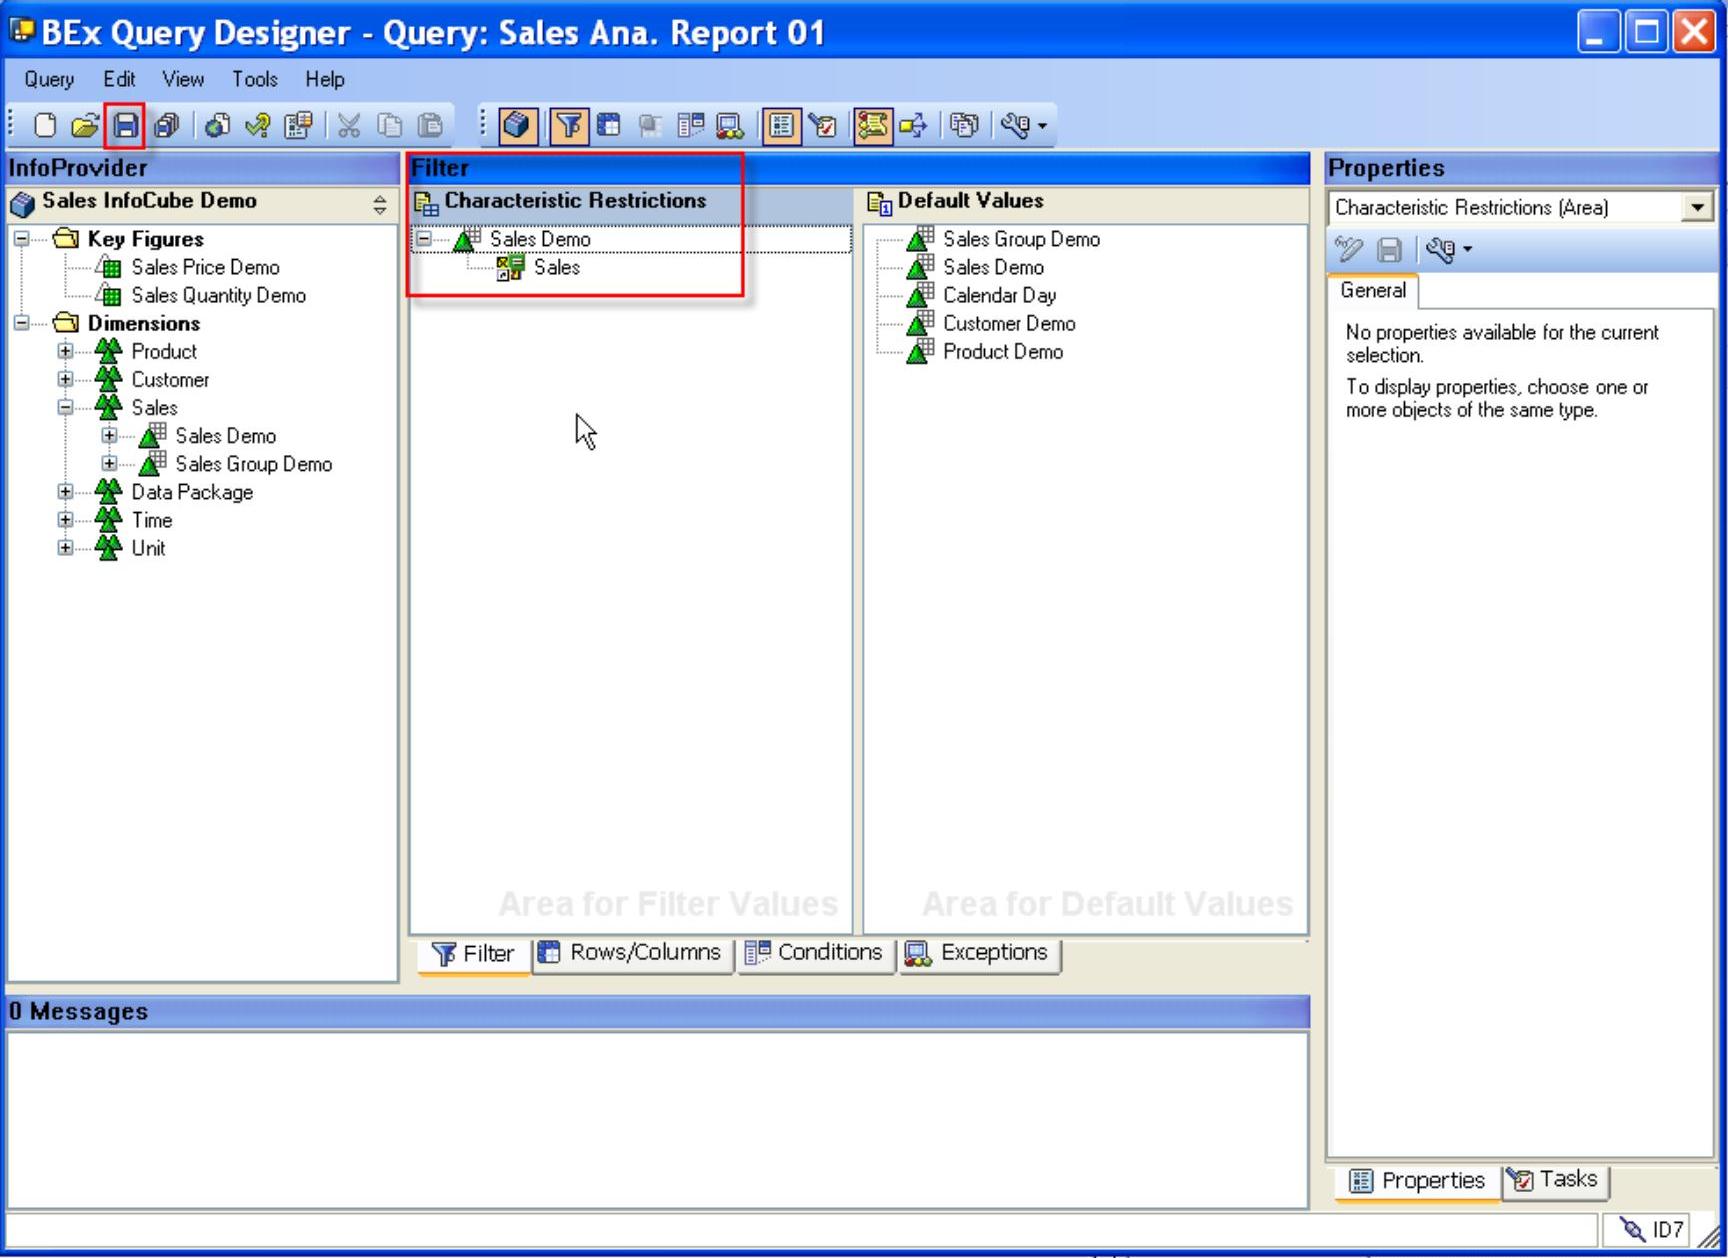Viewport: 1728px width, 1258px height.
Task: Toggle the Properties panel toolbar button
Action: (781, 125)
